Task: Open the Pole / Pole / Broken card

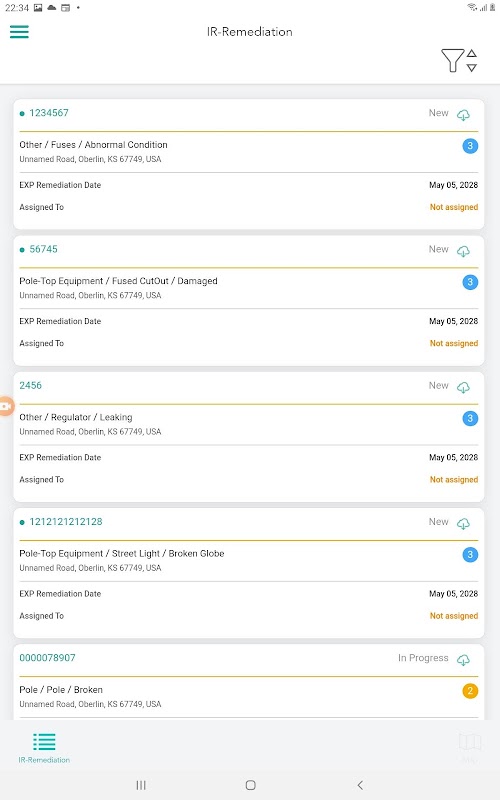Action: 248,682
